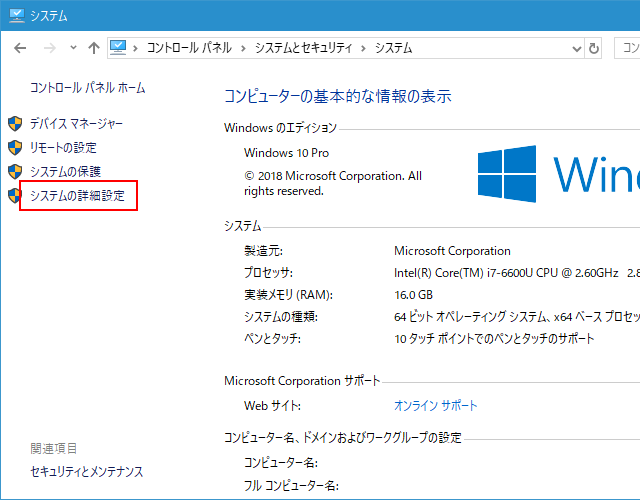Click heading コンピューターの基本的な情報の表示

click(338, 96)
